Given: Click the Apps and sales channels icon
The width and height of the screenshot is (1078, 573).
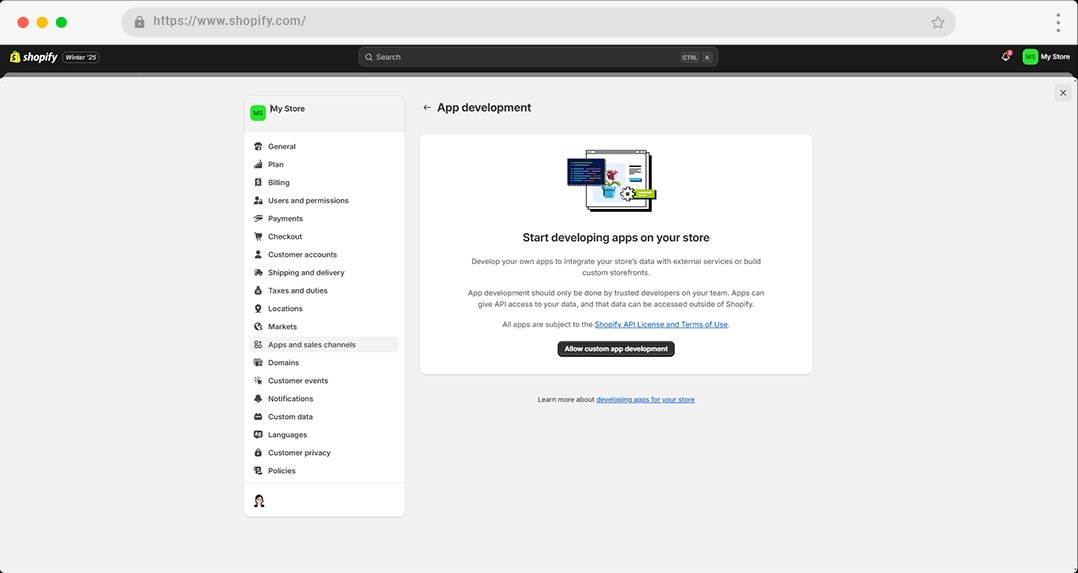Looking at the screenshot, I should pyautogui.click(x=258, y=345).
